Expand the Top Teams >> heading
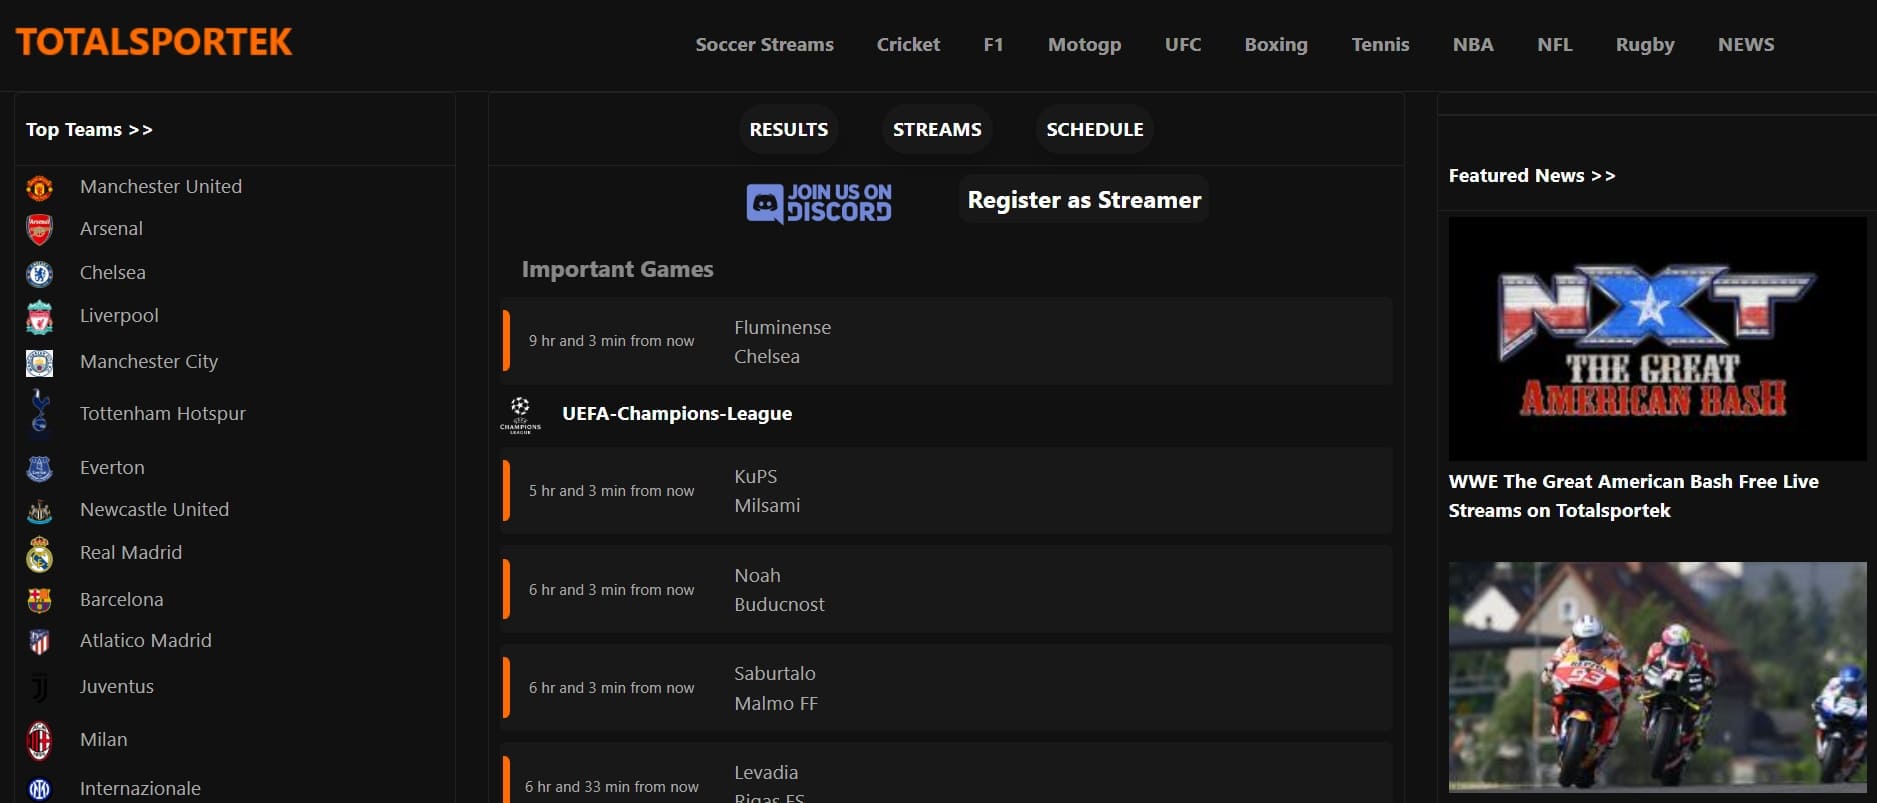1877x803 pixels. [89, 130]
